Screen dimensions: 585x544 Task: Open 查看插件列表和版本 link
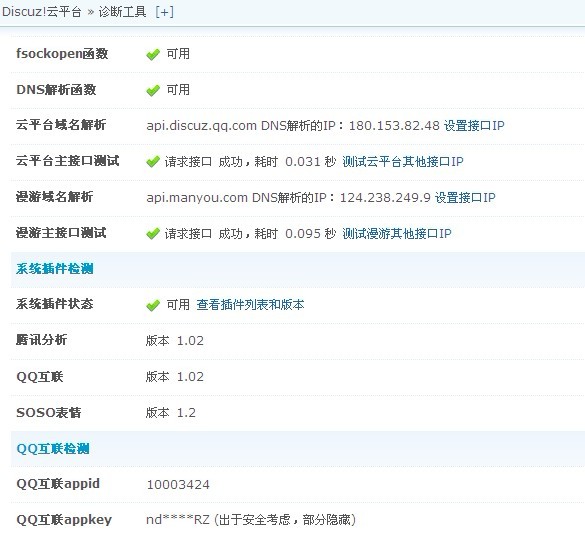pyautogui.click(x=250, y=305)
